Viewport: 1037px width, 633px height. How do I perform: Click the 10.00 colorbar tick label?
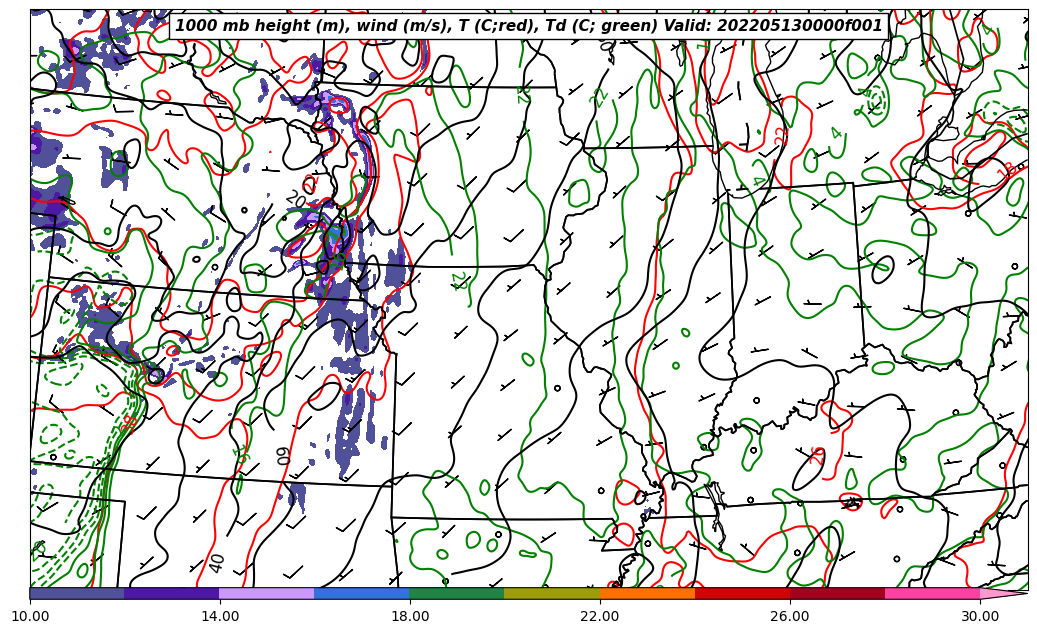tap(30, 616)
